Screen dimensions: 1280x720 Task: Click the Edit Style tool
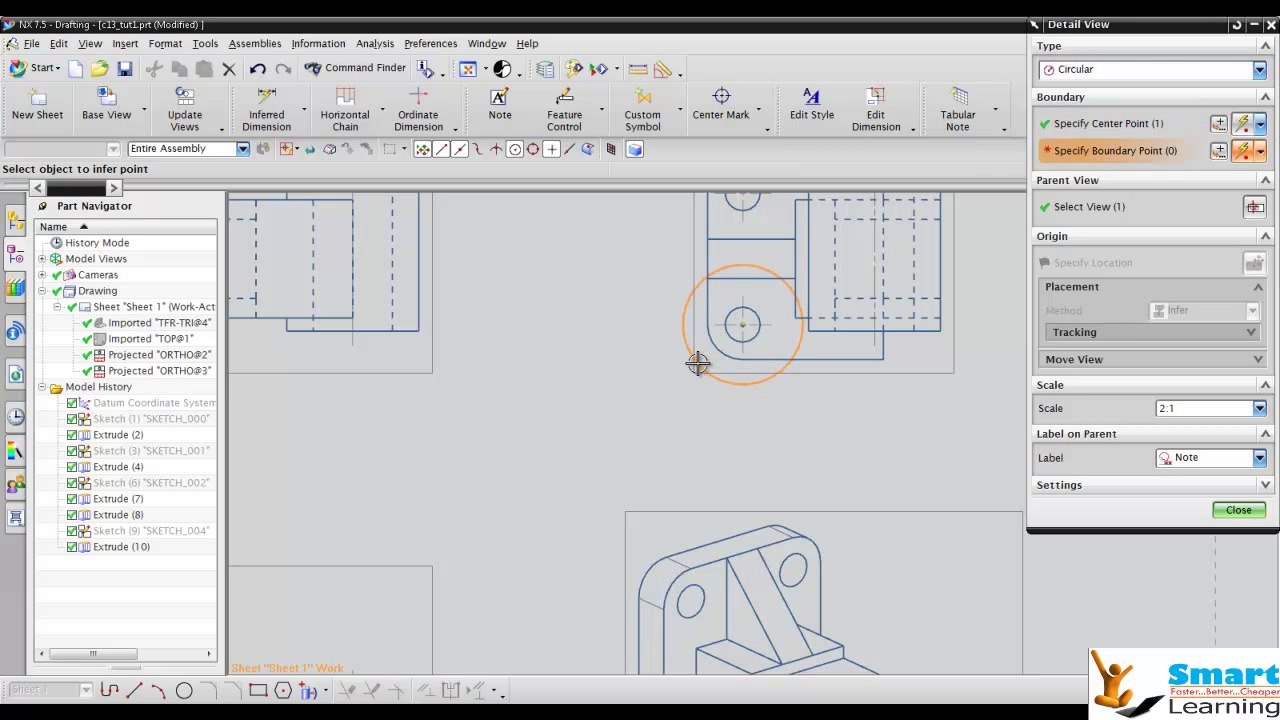[811, 105]
